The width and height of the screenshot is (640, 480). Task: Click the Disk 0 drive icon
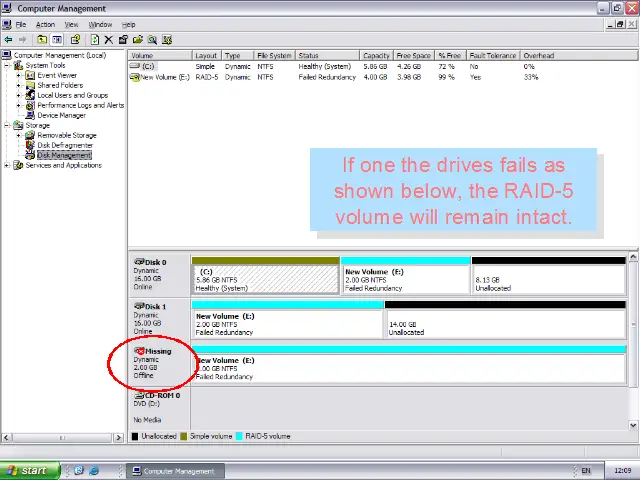click(139, 262)
